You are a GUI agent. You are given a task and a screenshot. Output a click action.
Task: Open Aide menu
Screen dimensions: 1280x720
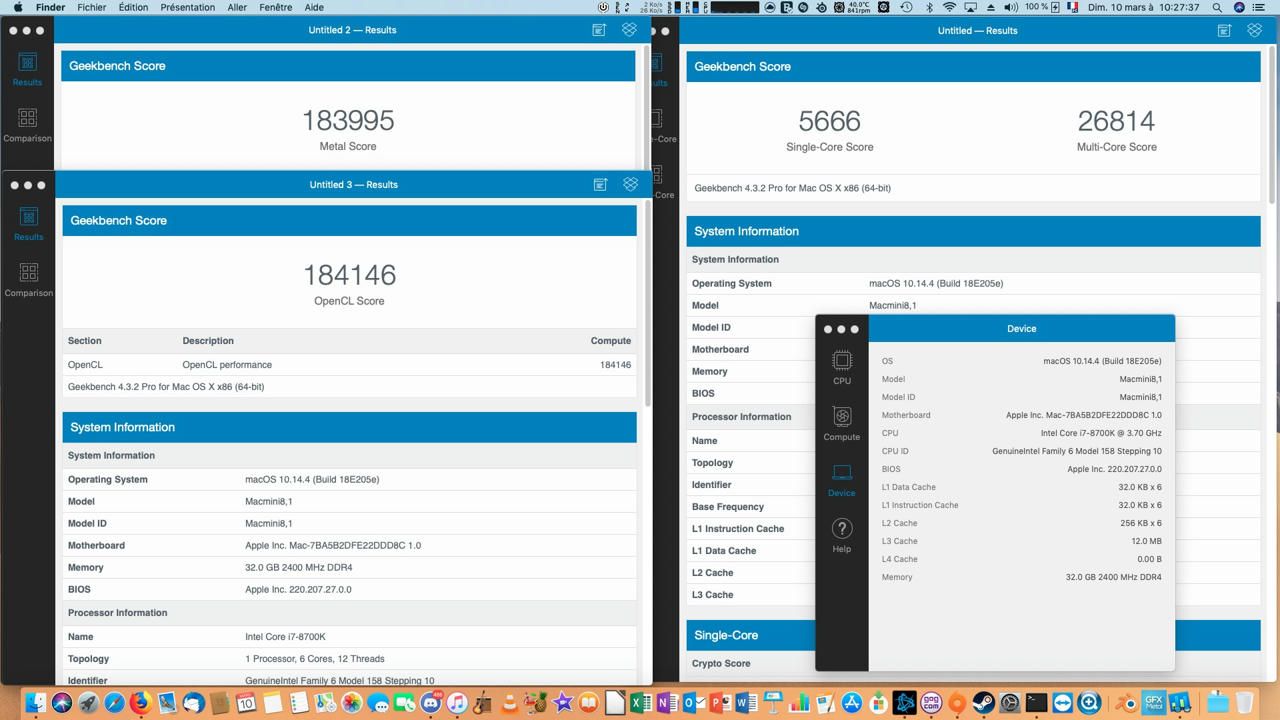[x=314, y=7]
